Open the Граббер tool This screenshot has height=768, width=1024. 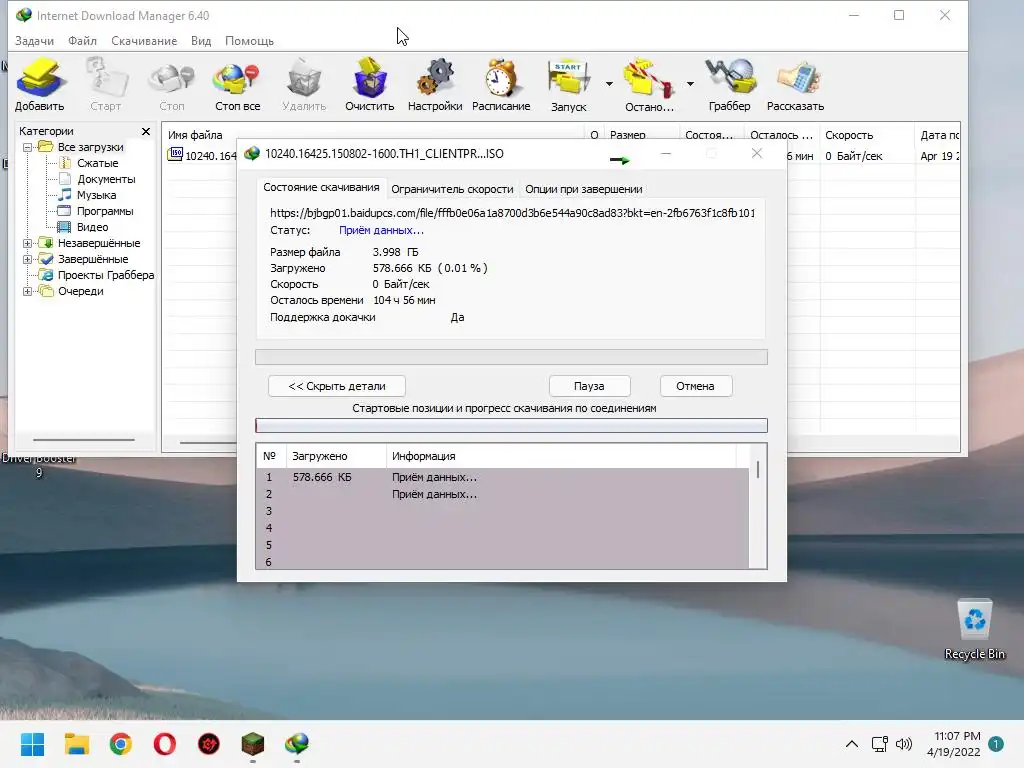tap(729, 84)
